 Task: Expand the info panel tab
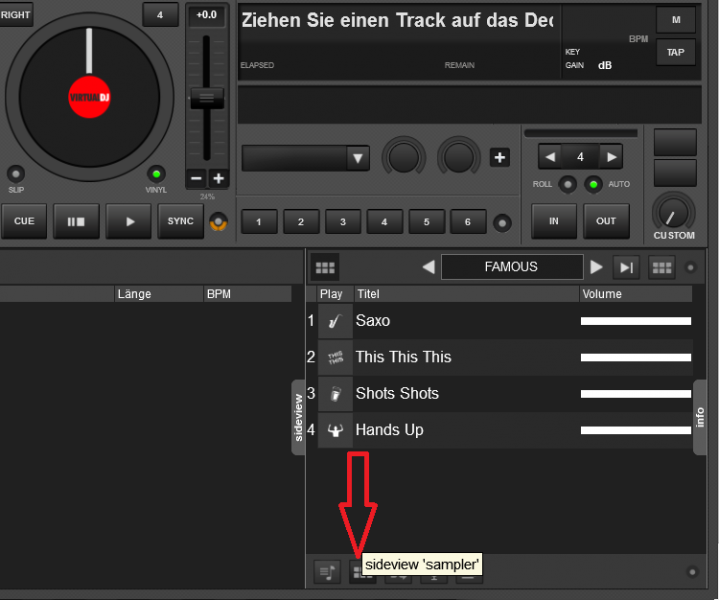coord(699,417)
